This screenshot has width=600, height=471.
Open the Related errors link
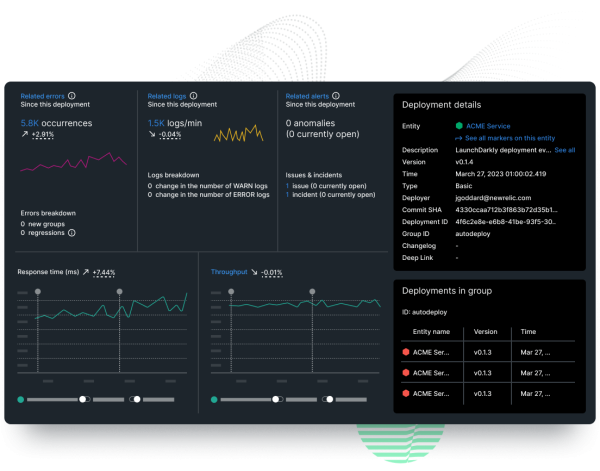42,96
